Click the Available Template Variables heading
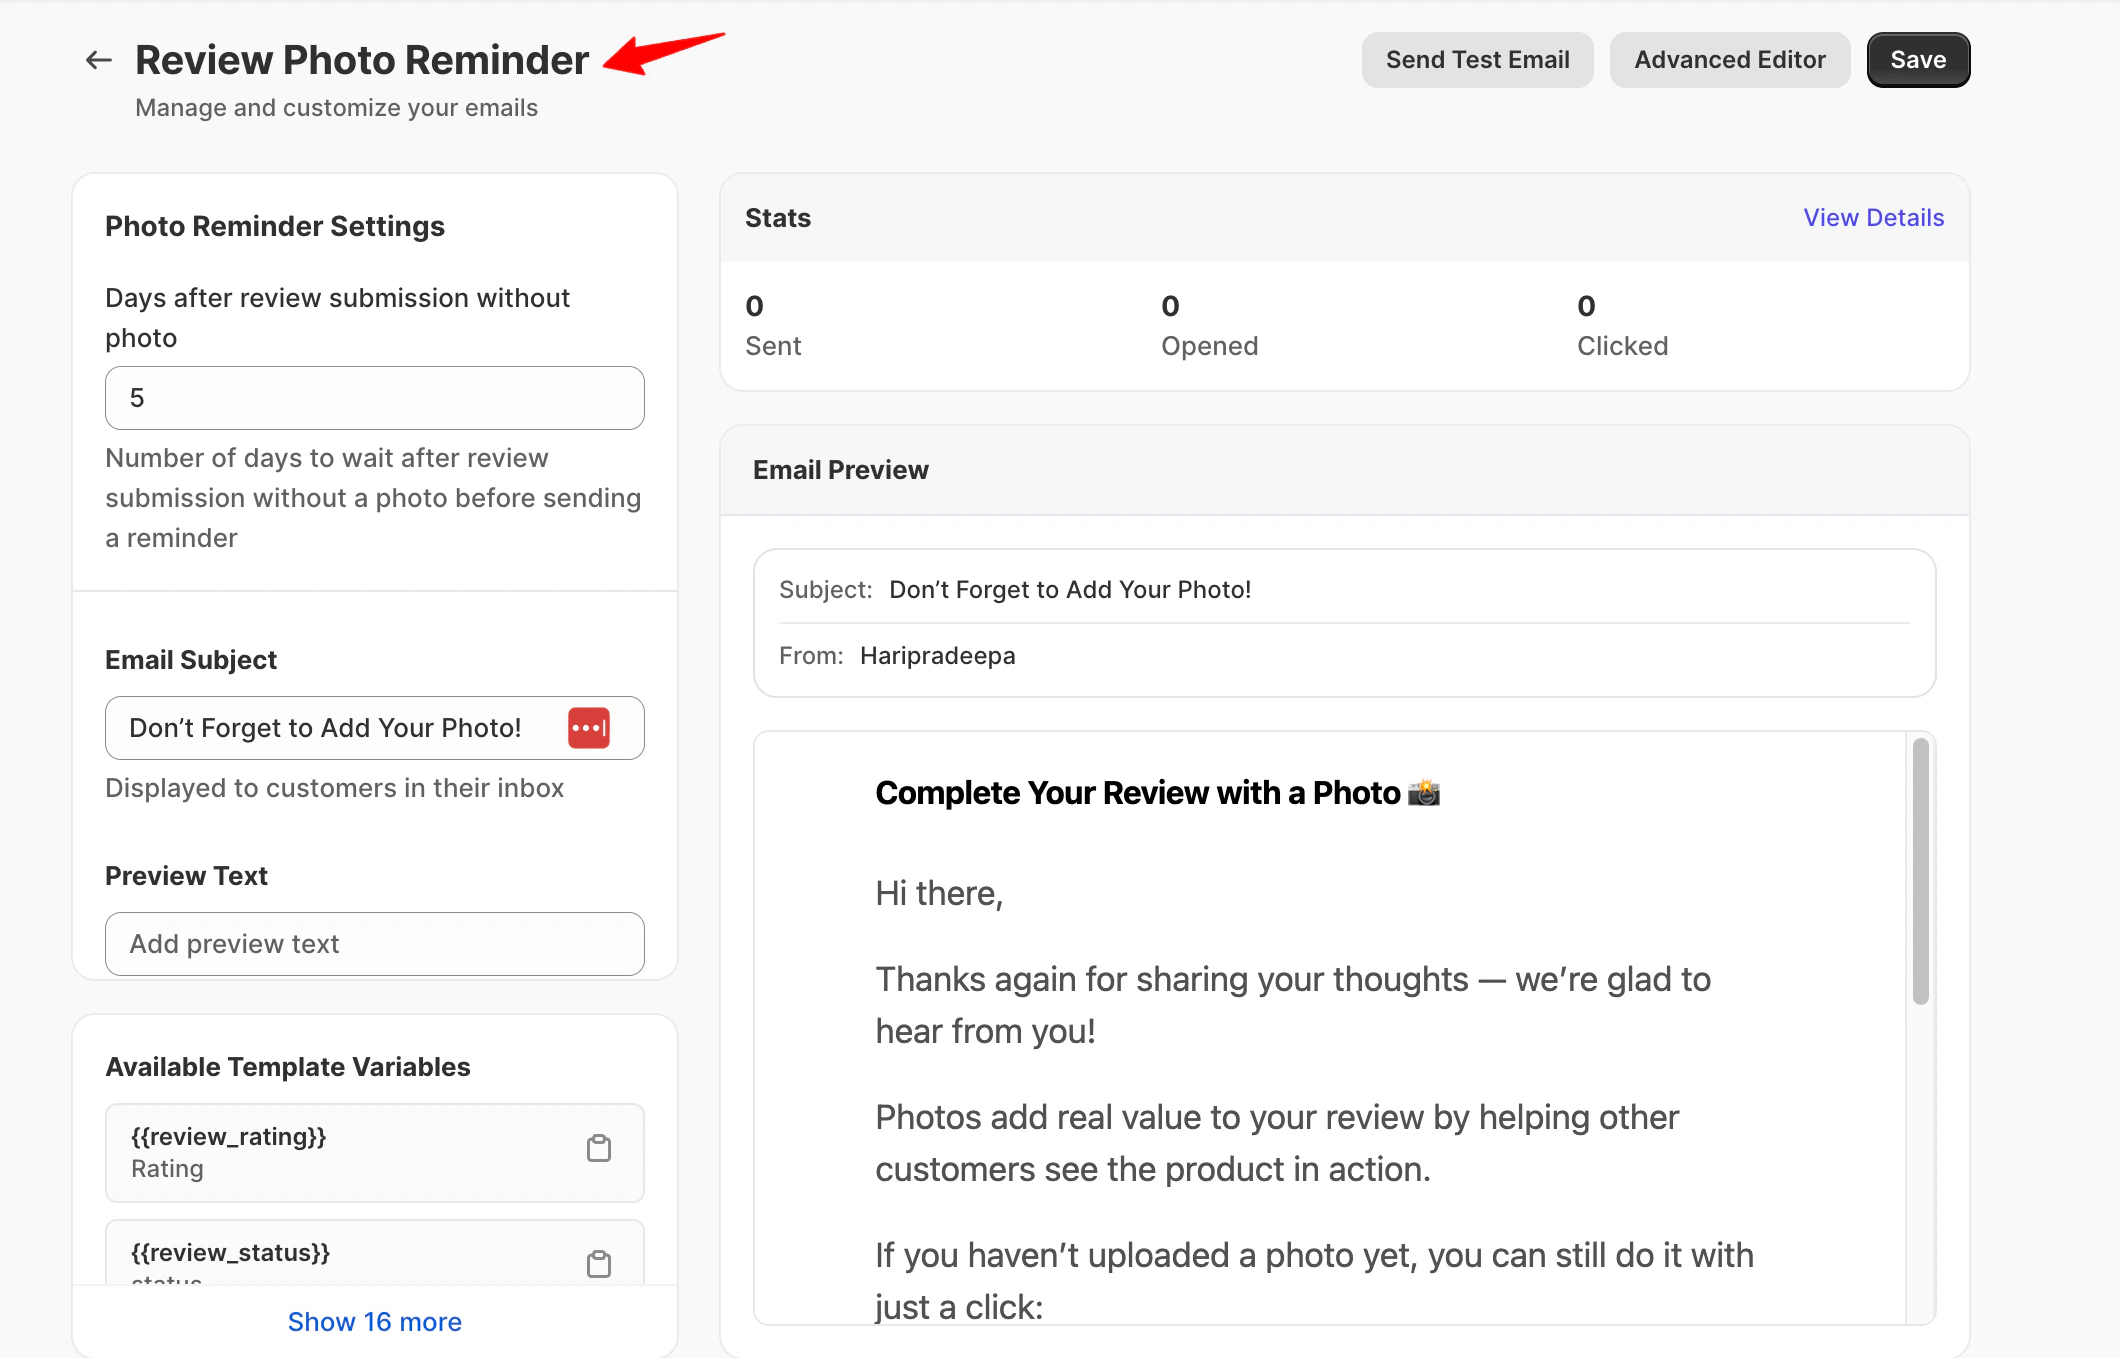The height and width of the screenshot is (1358, 2120). 288,1067
